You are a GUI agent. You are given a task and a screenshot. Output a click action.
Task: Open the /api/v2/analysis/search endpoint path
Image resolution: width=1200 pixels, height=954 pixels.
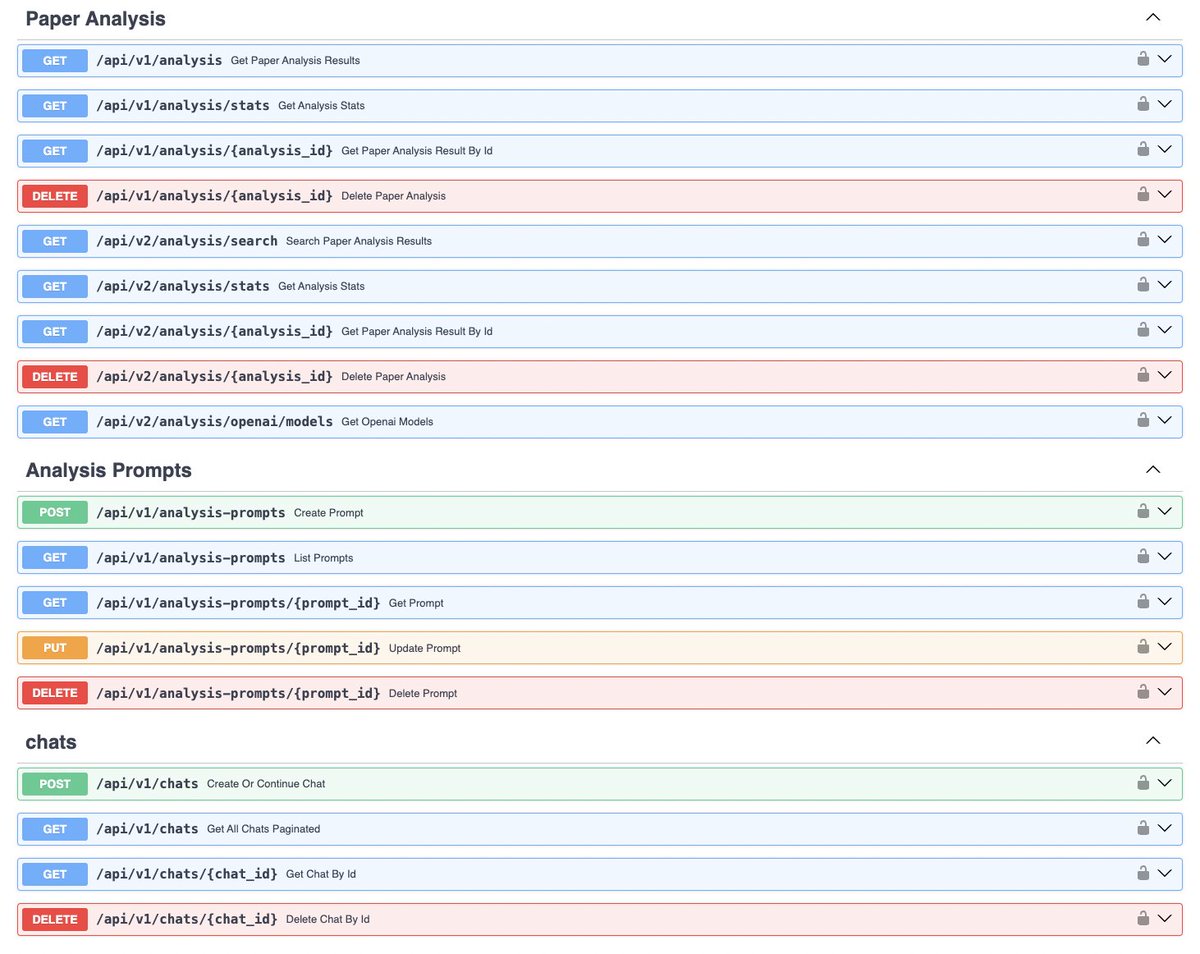[x=187, y=241]
